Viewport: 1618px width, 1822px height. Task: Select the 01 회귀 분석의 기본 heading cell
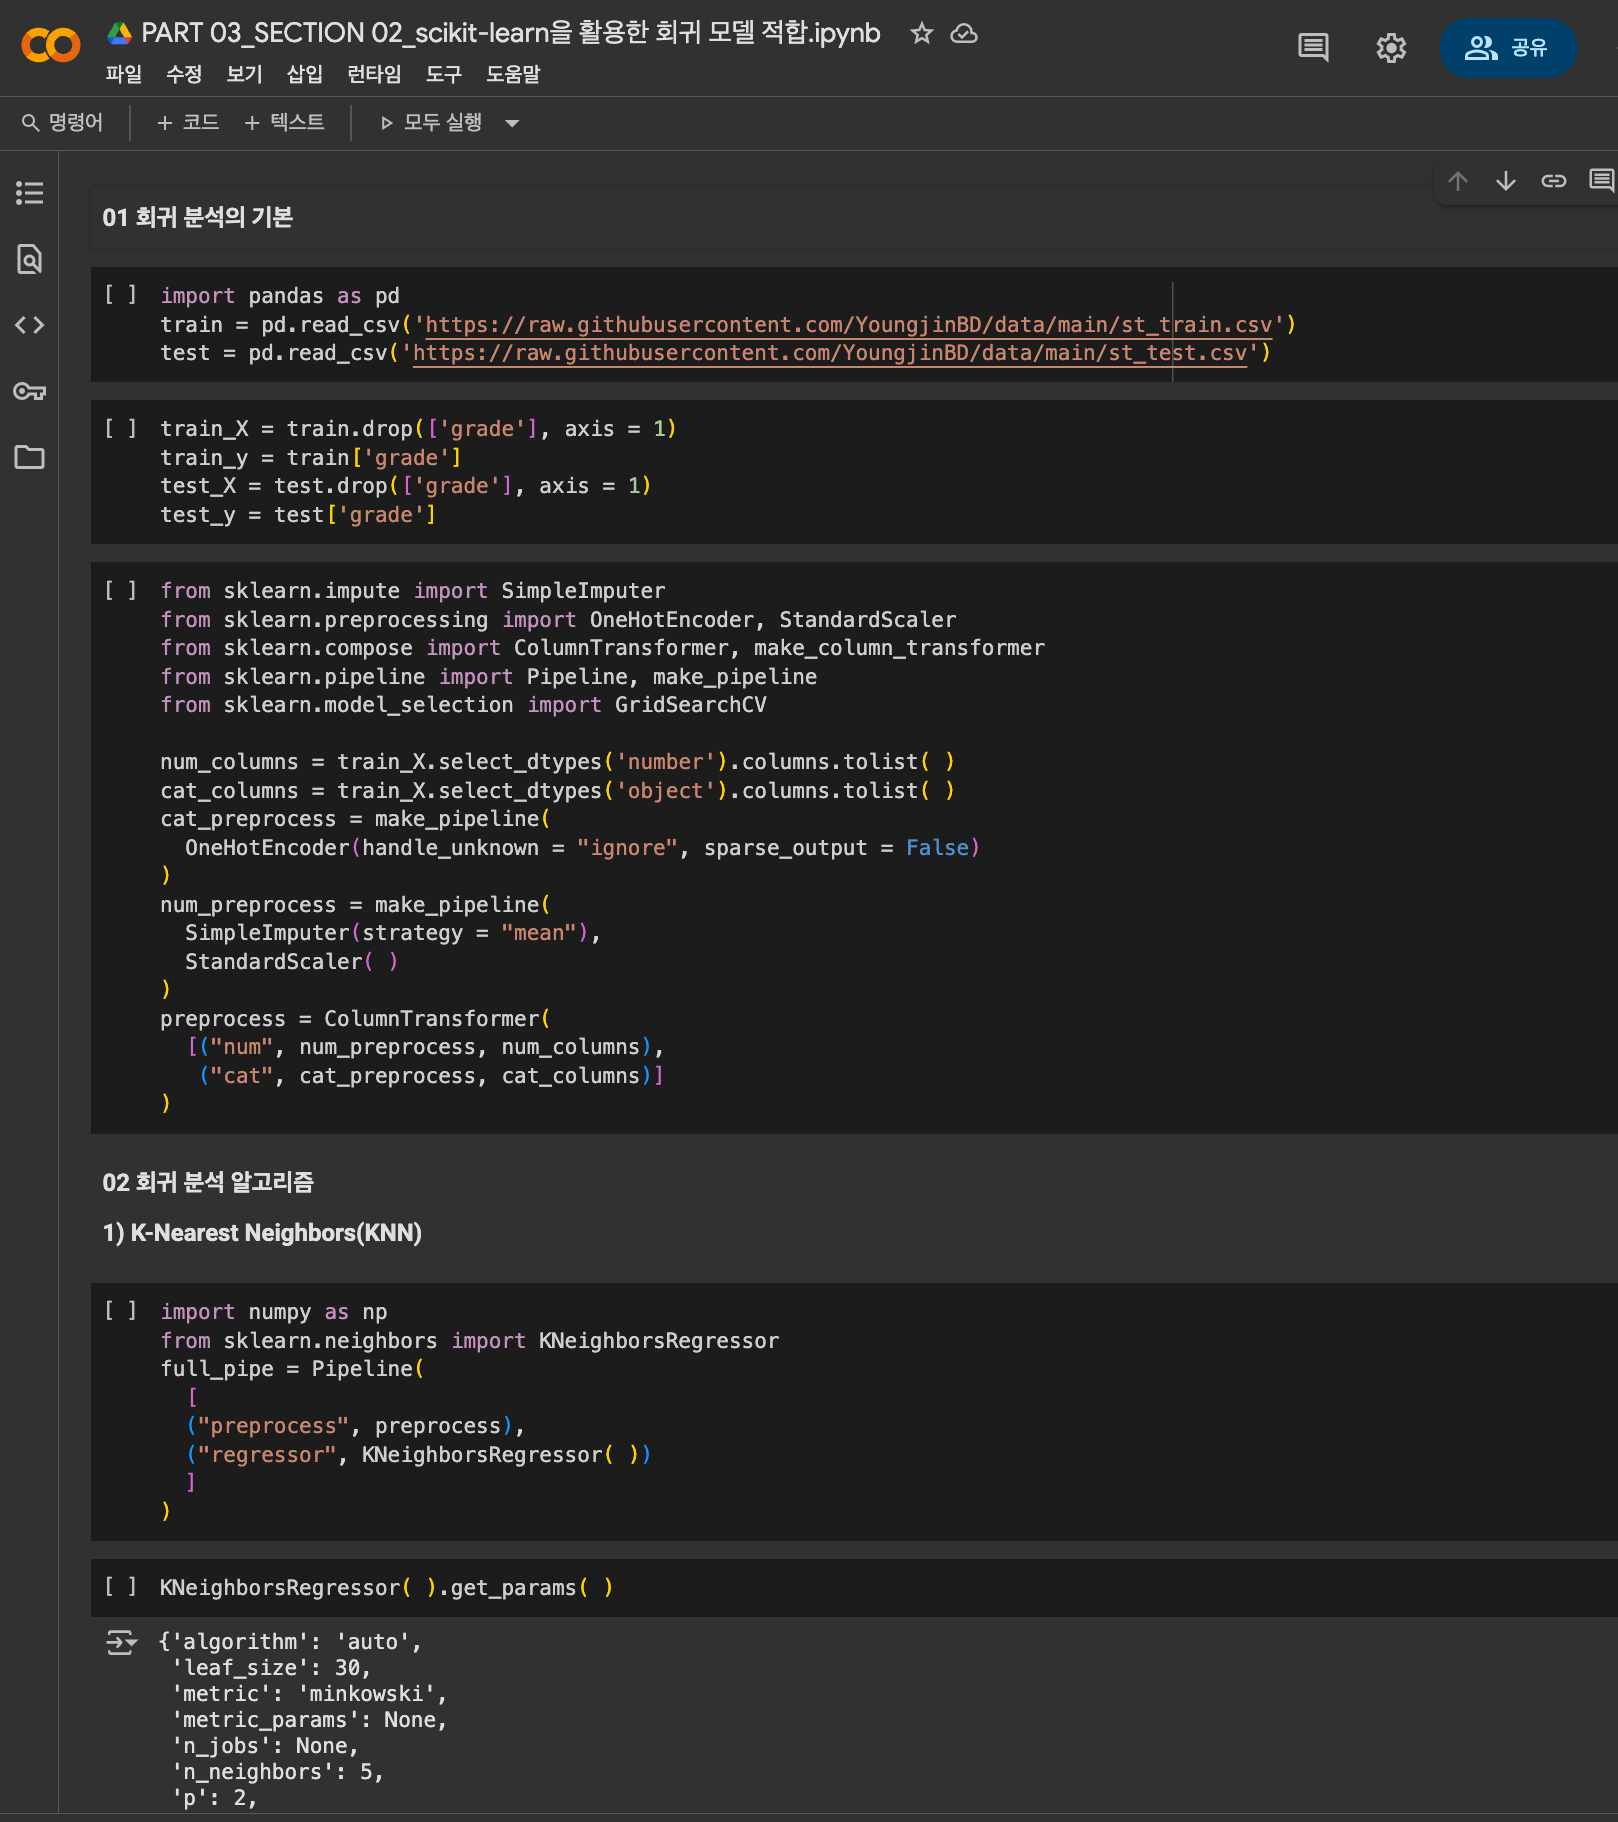(197, 217)
